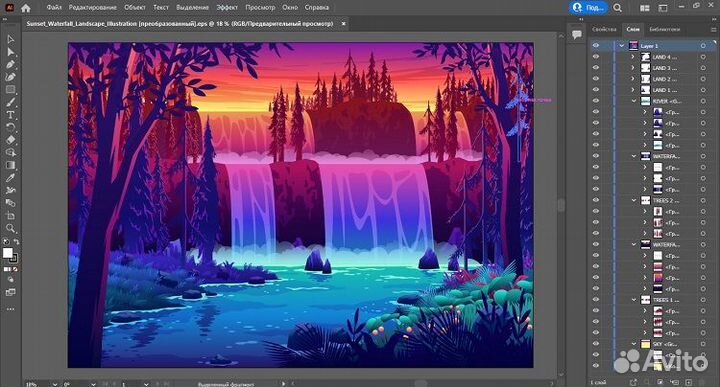Open the zoom level dropdown beside 18%
This screenshot has height=387, width=720.
click(x=55, y=384)
